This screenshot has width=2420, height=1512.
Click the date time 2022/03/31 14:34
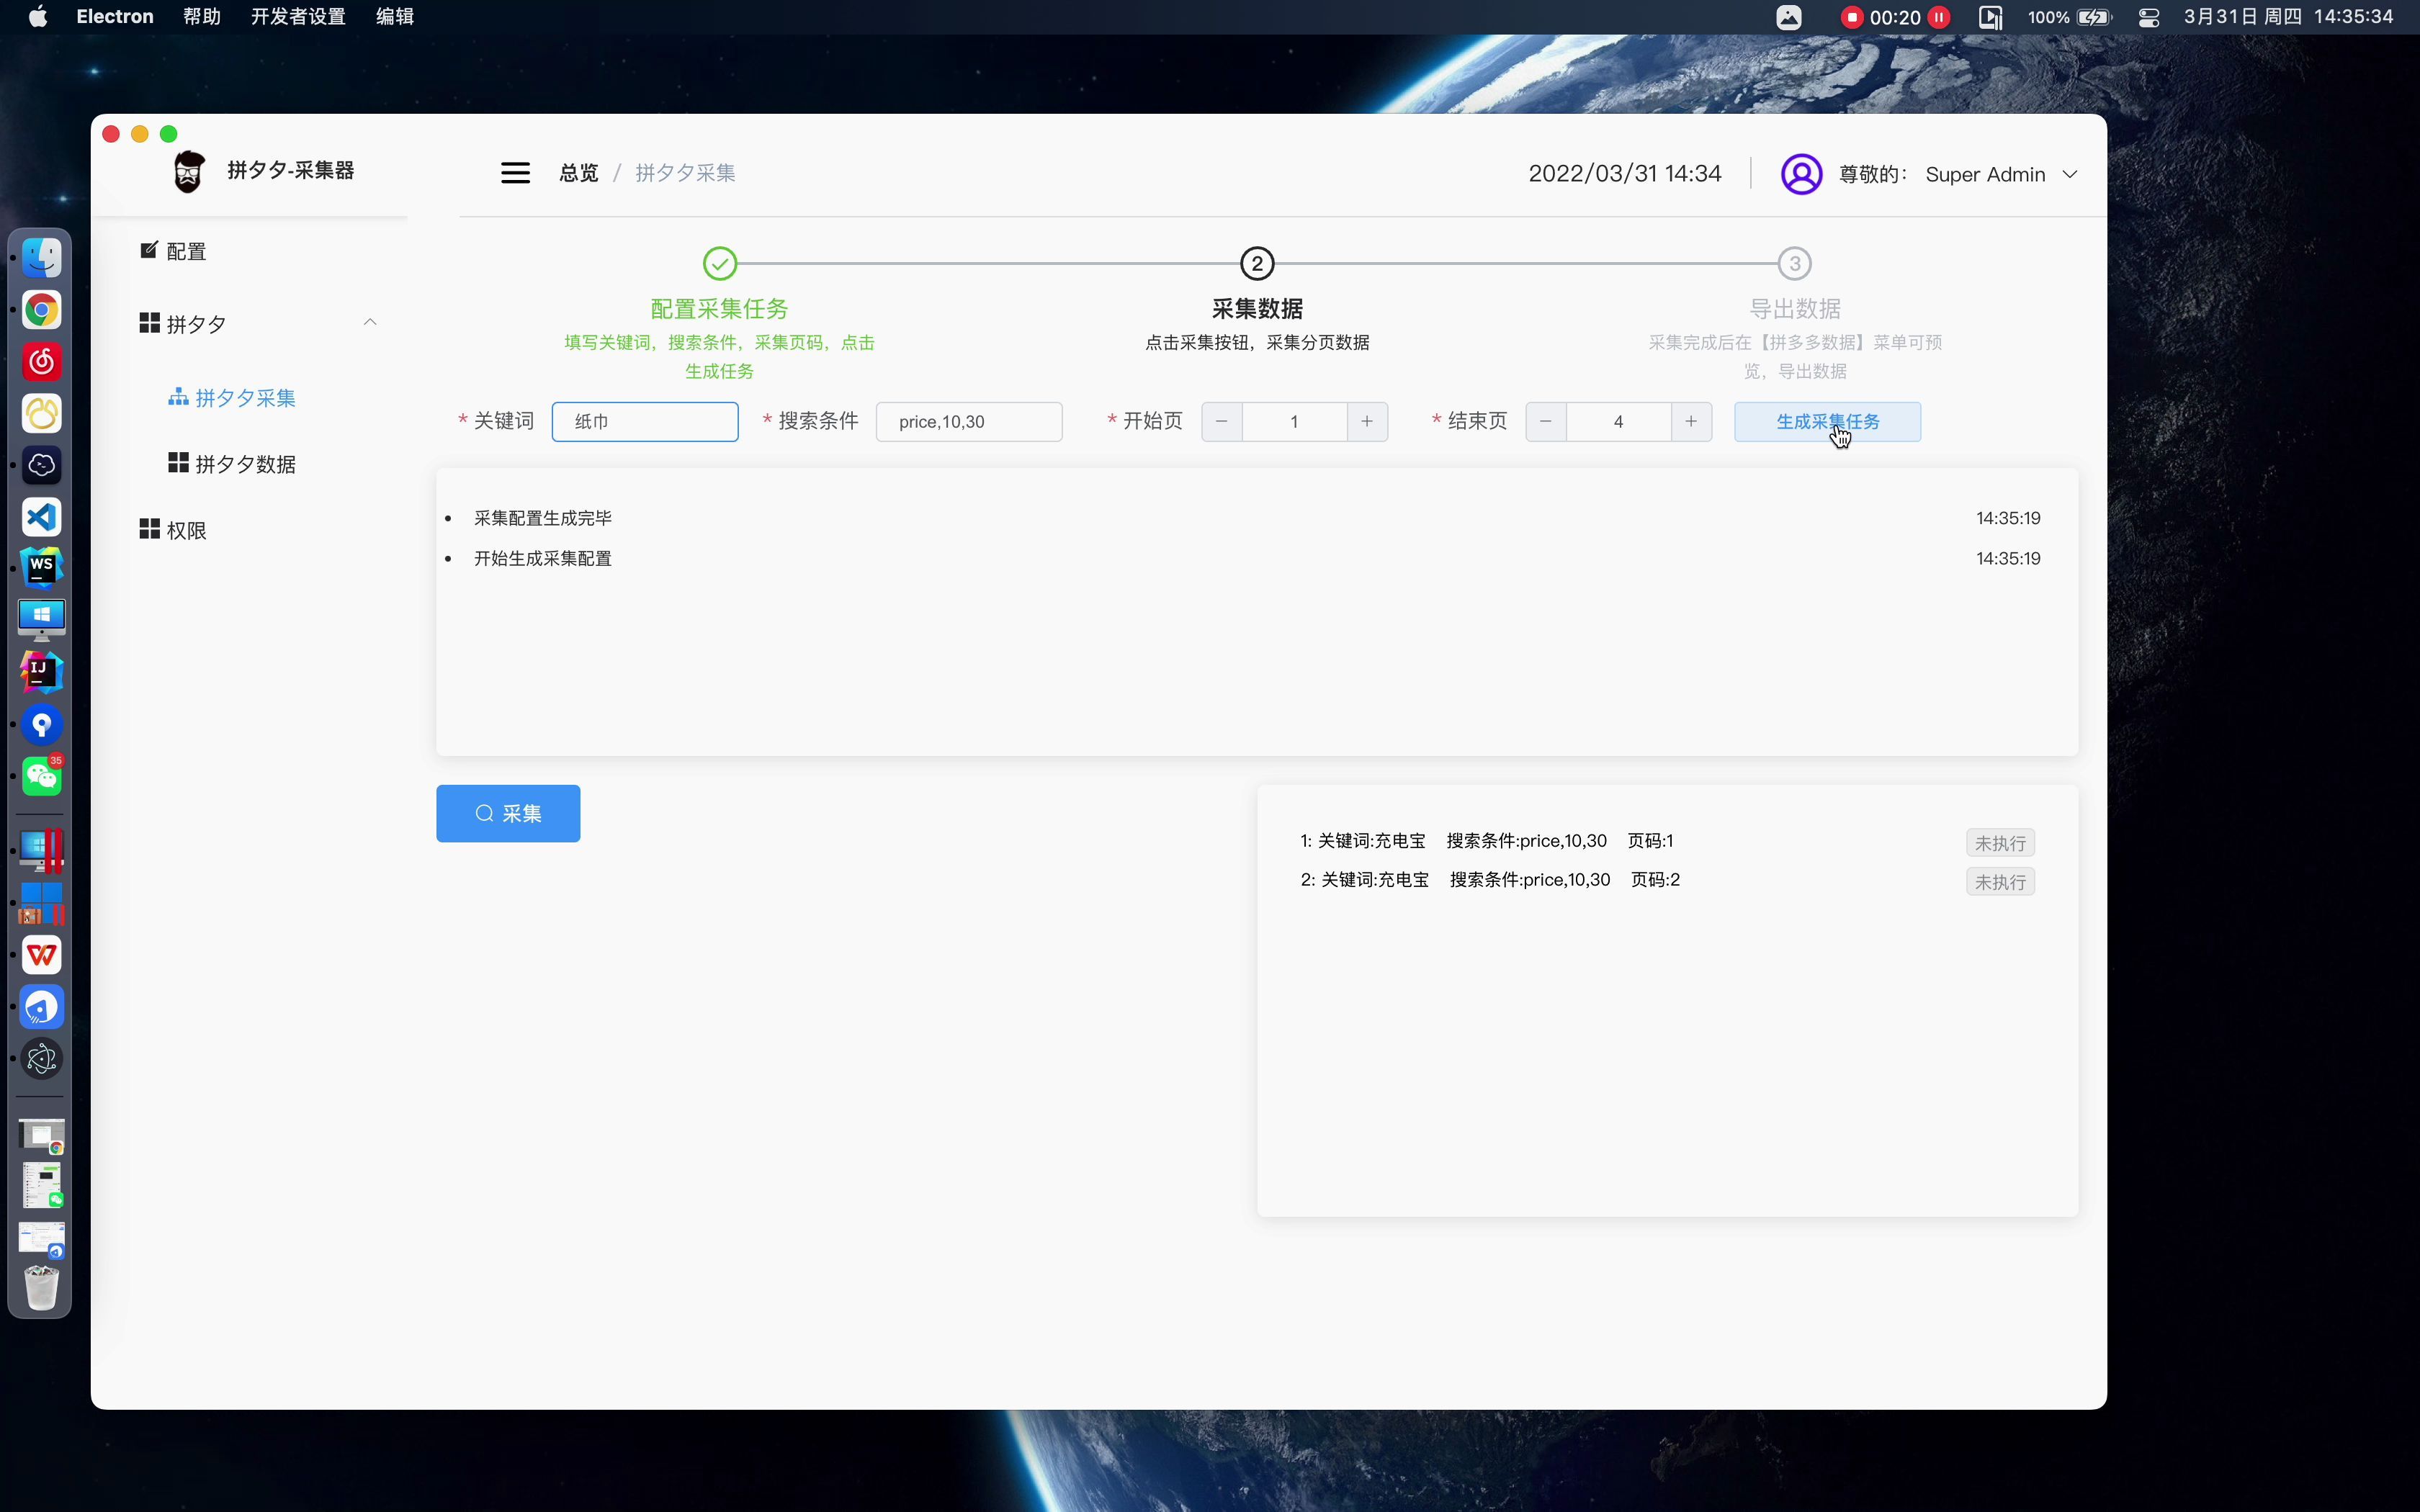pos(1625,173)
